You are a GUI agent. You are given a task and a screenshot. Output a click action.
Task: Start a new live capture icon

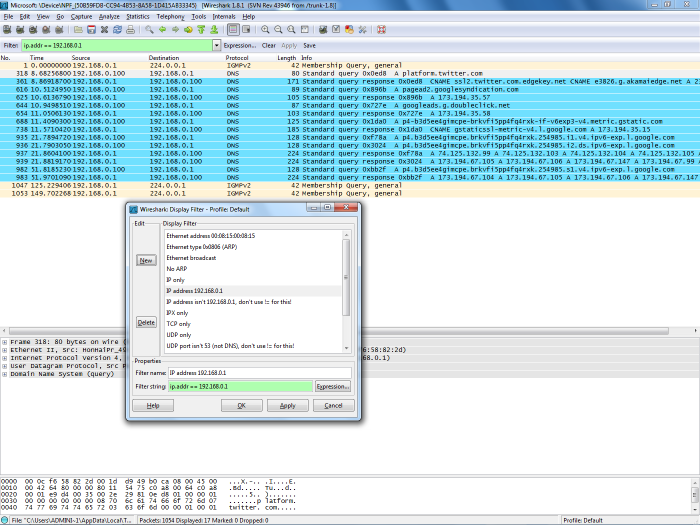coord(33,30)
